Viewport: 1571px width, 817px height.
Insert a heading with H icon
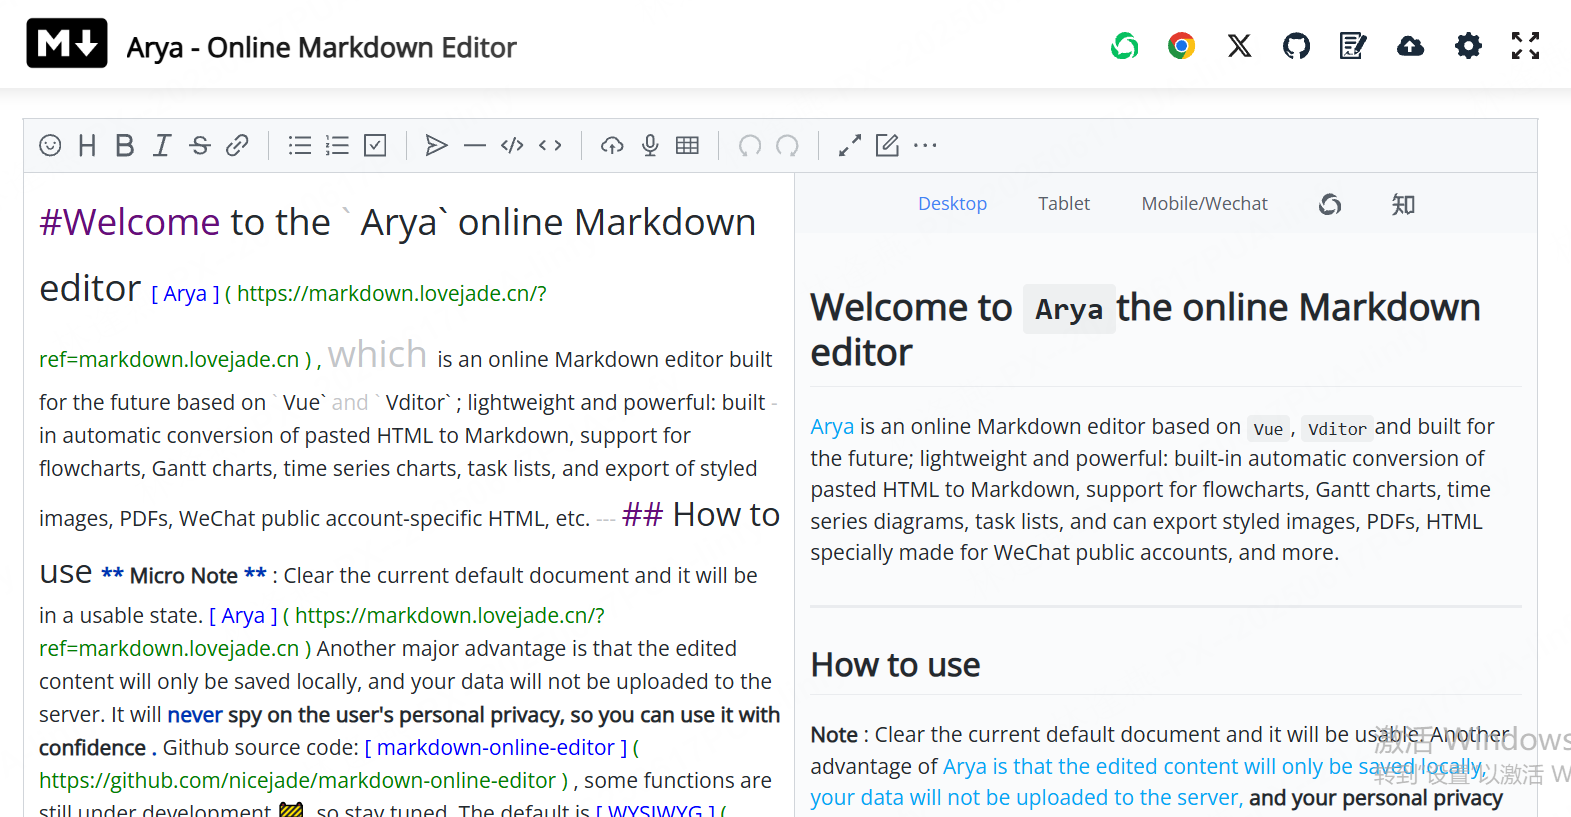click(87, 146)
